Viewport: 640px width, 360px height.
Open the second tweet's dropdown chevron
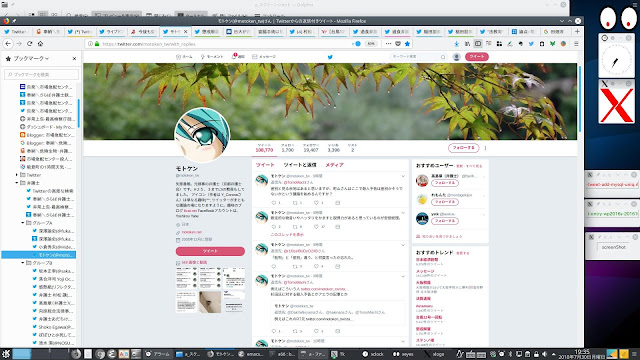point(403,213)
